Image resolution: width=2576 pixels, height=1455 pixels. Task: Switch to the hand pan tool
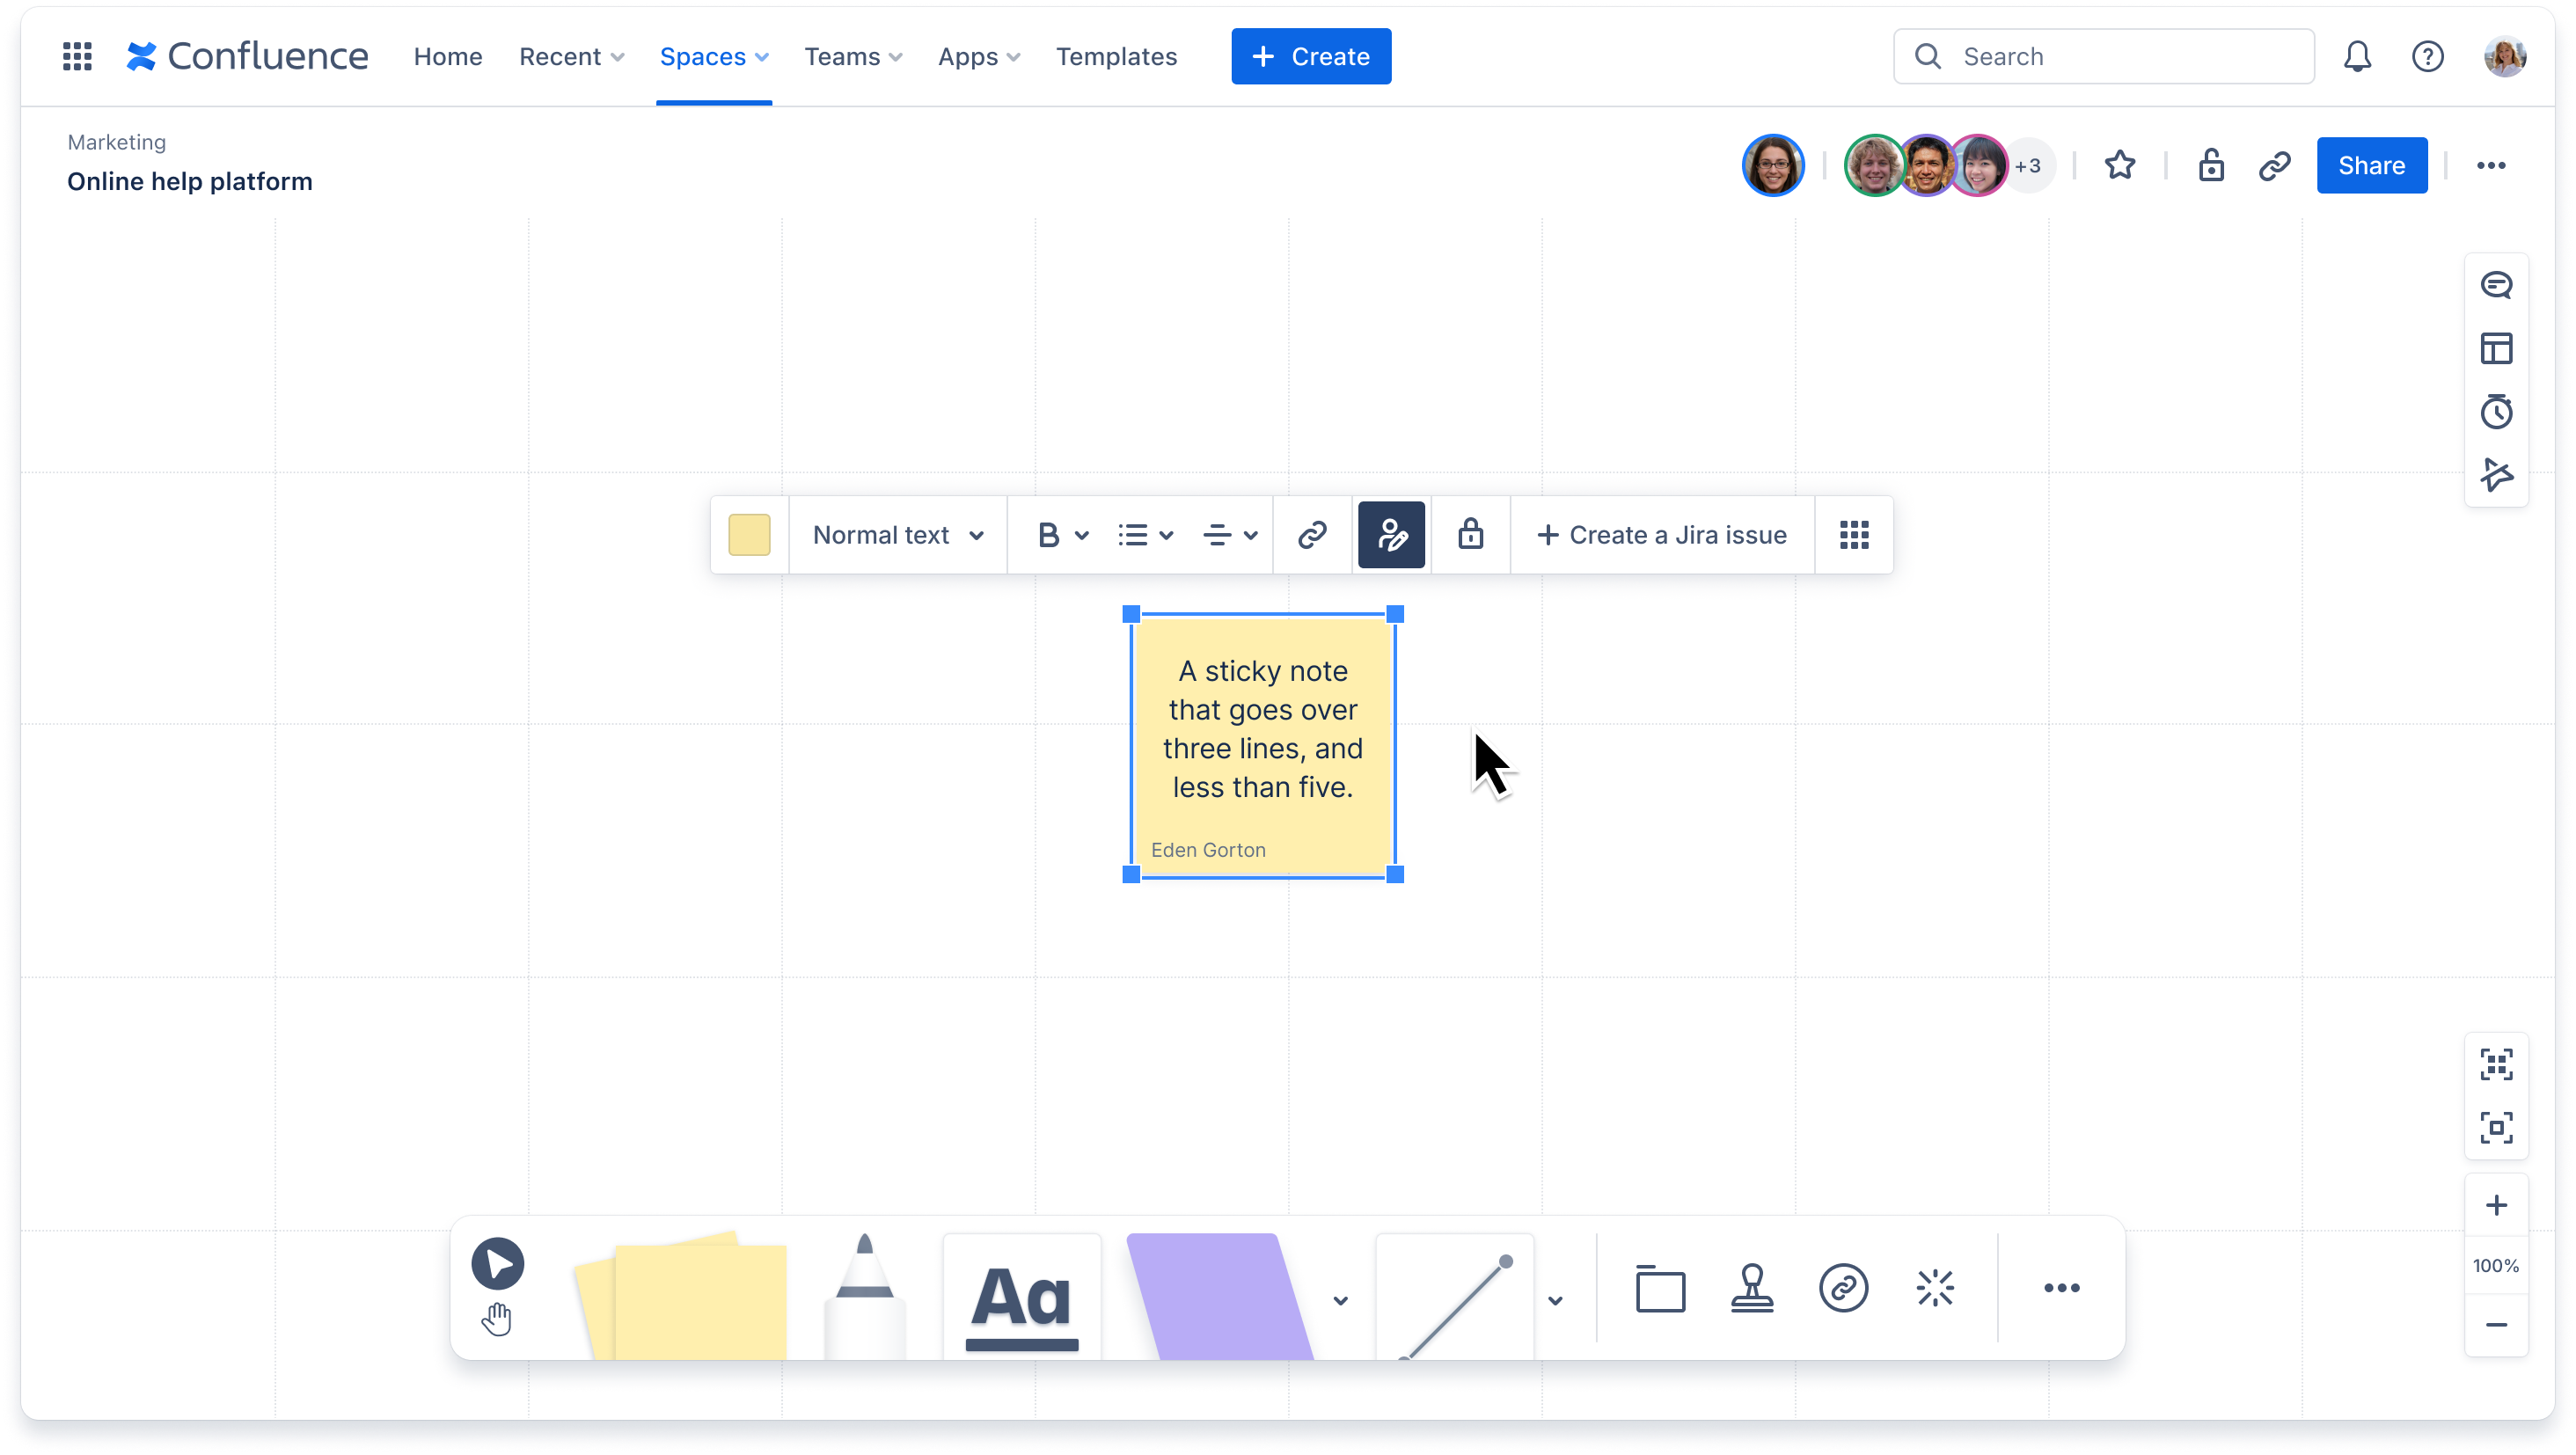click(497, 1320)
